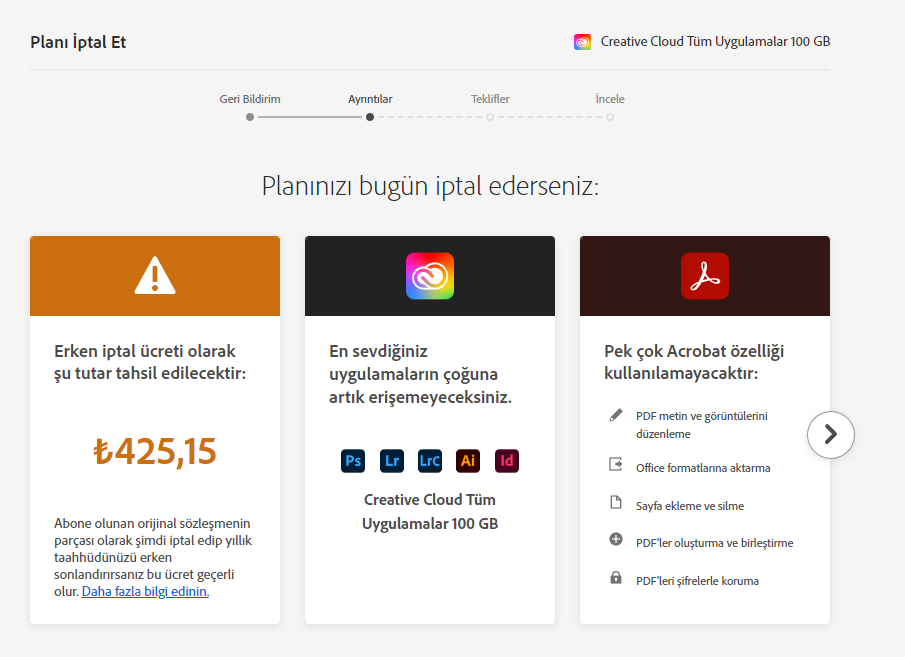Click the Geri Bildirim progress dot

[250, 117]
